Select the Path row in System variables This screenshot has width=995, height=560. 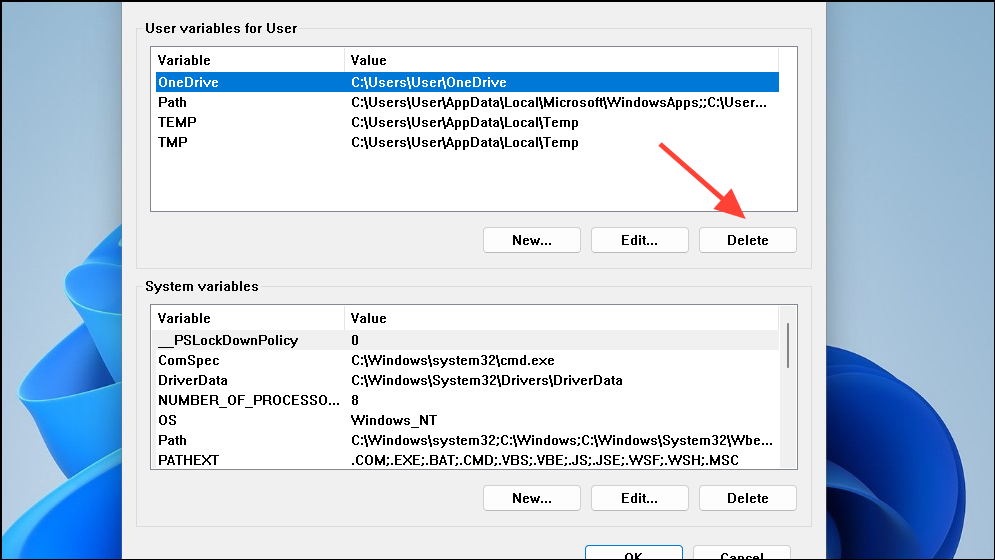(x=467, y=440)
